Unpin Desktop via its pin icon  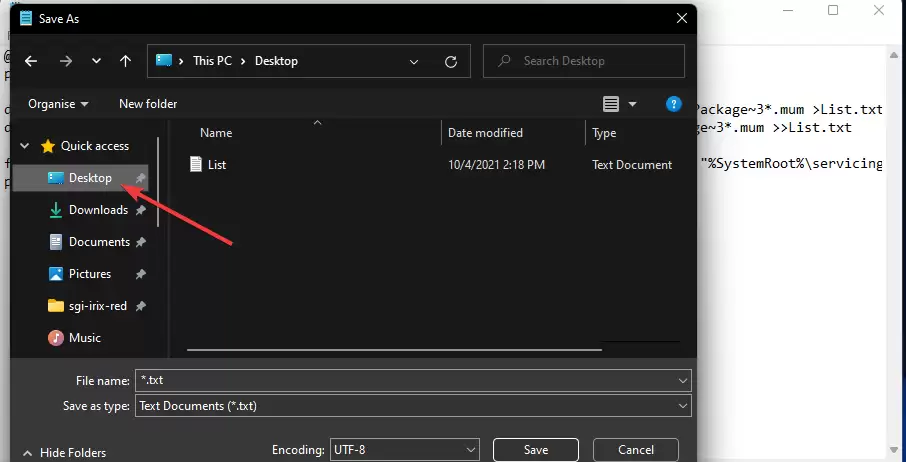point(140,178)
